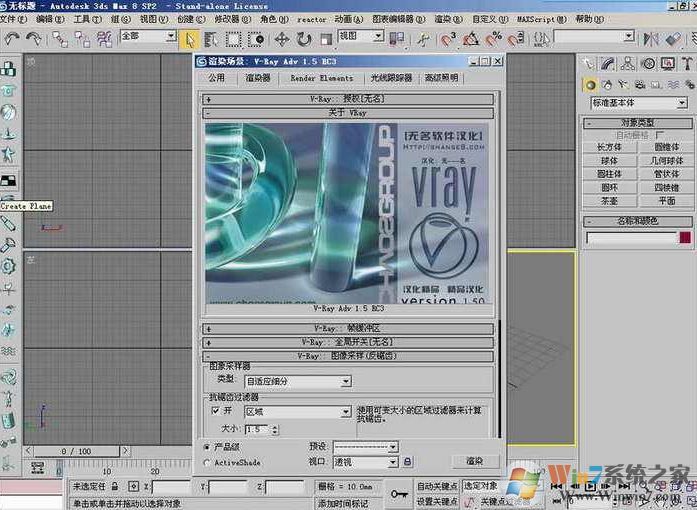Screen dimensions: 697x510
Task: Toggle the 3D Snaps magnet icon
Action: click(448, 39)
